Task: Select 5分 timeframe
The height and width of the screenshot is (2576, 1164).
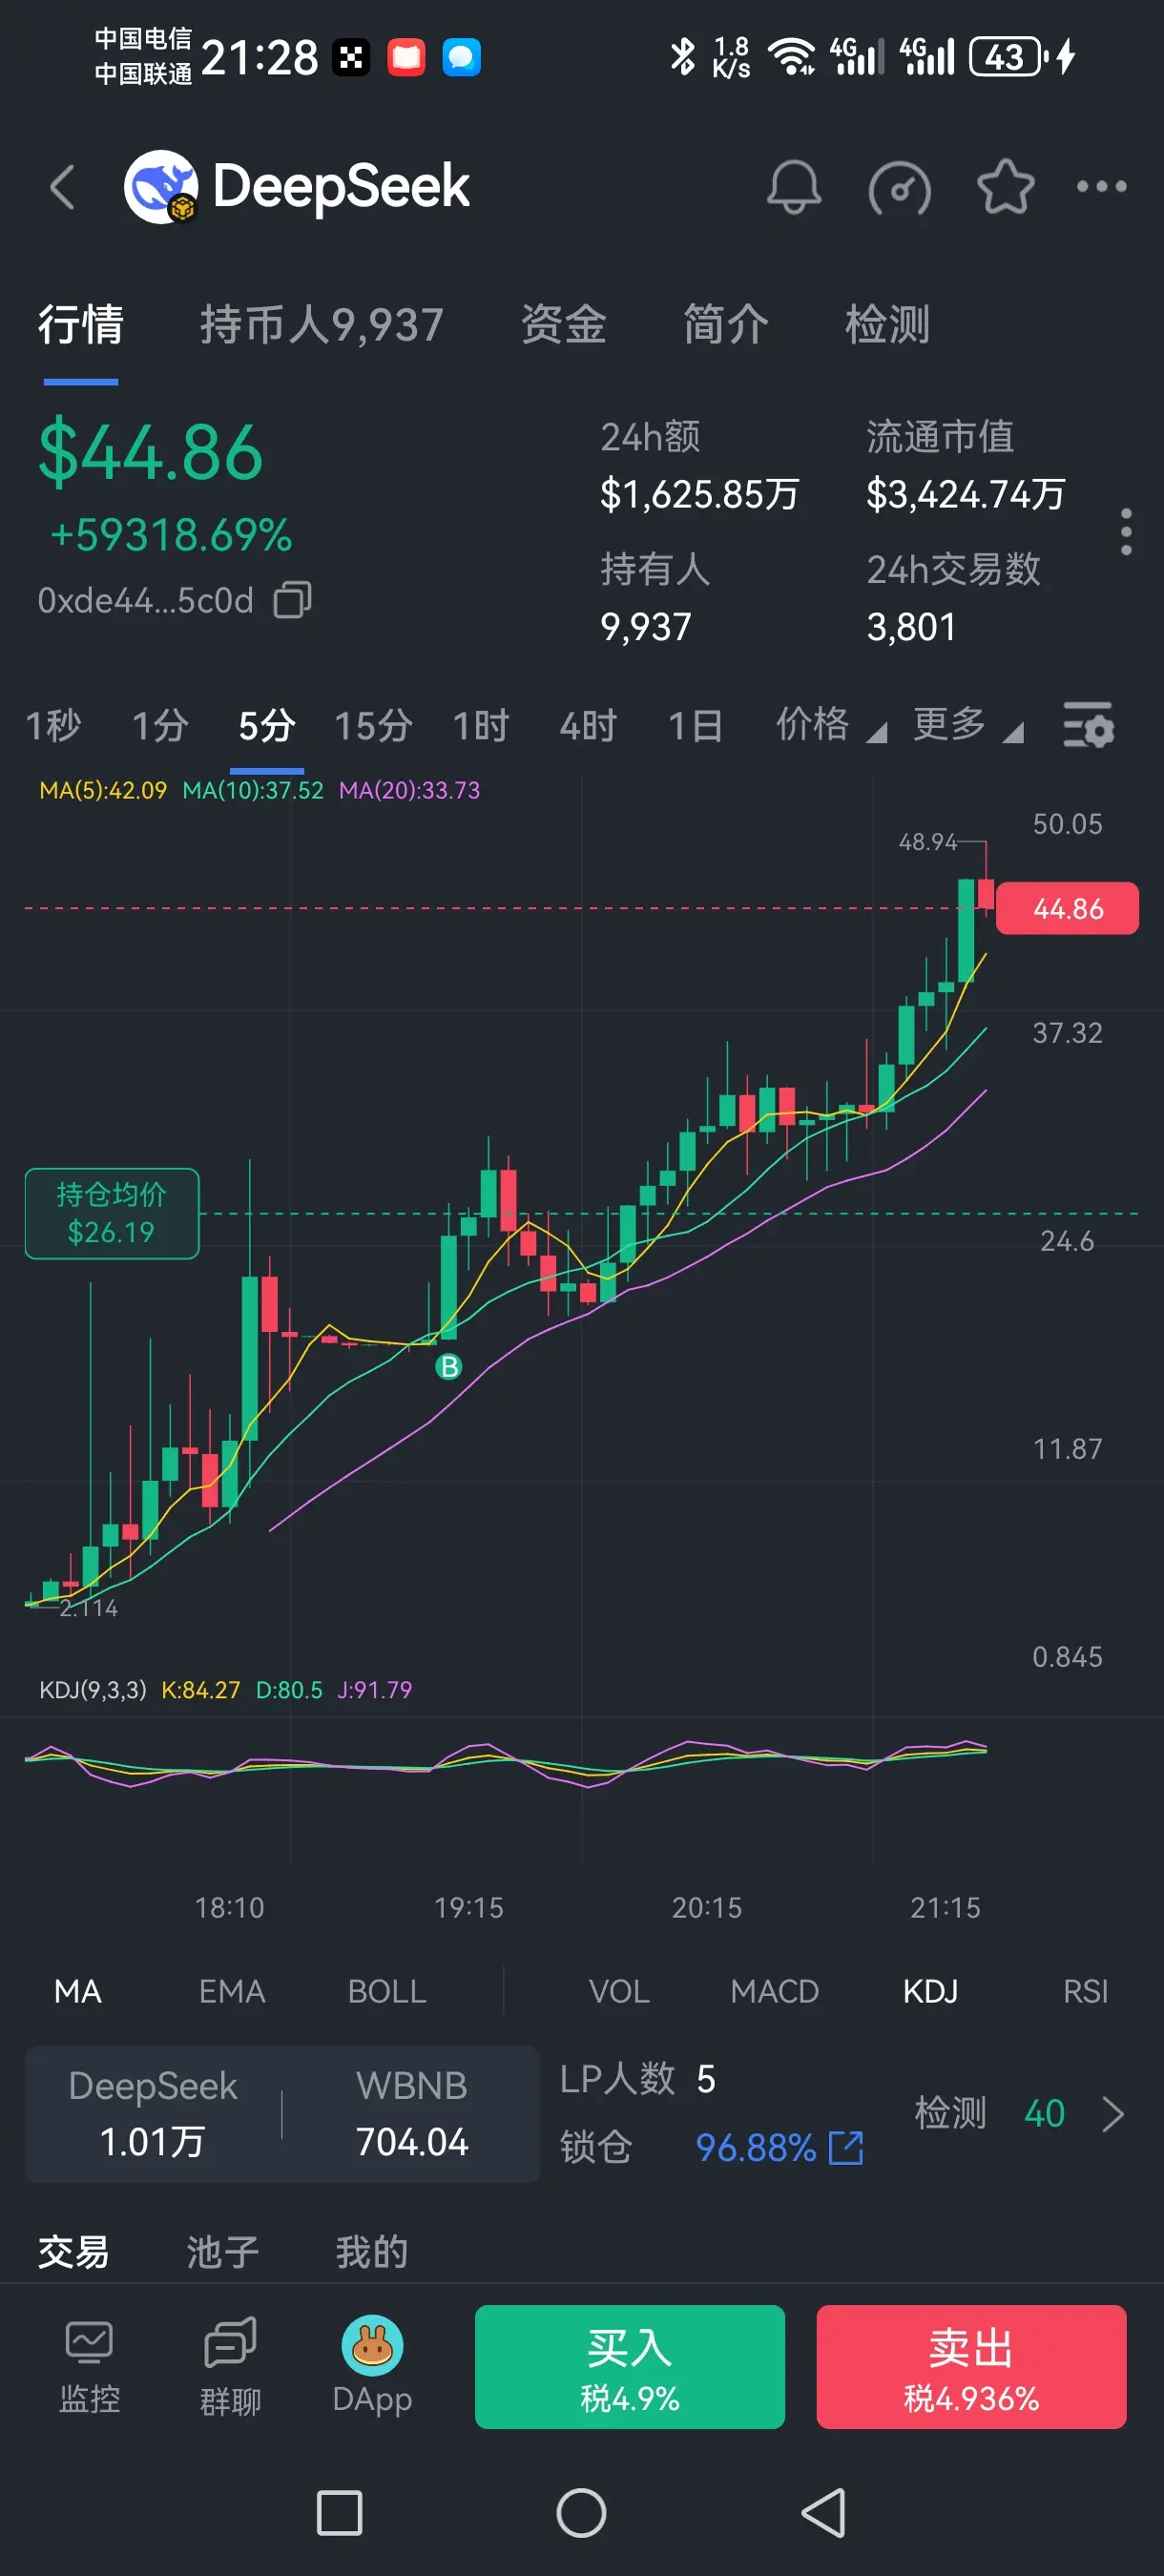Action: (267, 726)
